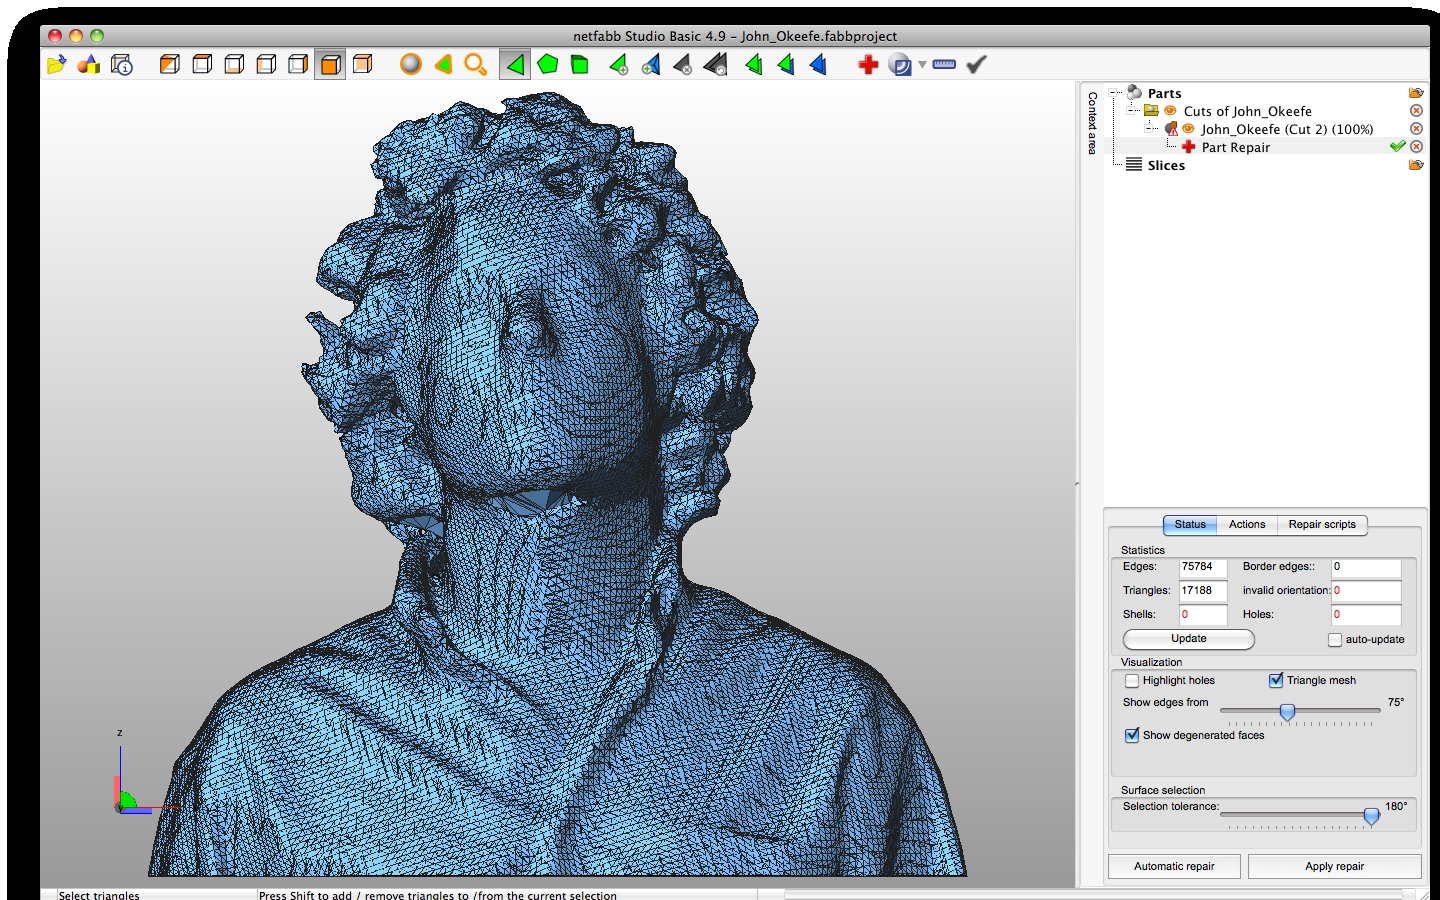Select the highlighted solid orange cube view
This screenshot has height=900, width=1440.
[x=330, y=65]
